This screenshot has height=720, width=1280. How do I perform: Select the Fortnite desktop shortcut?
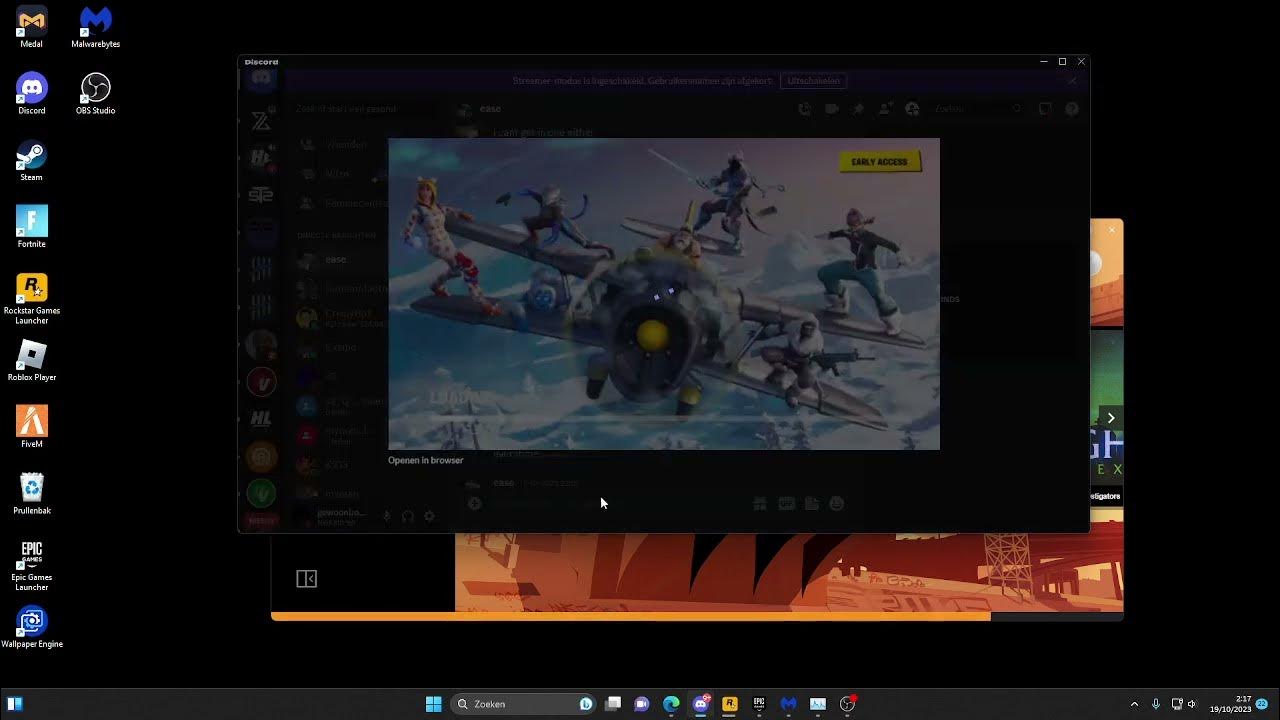tap(31, 228)
